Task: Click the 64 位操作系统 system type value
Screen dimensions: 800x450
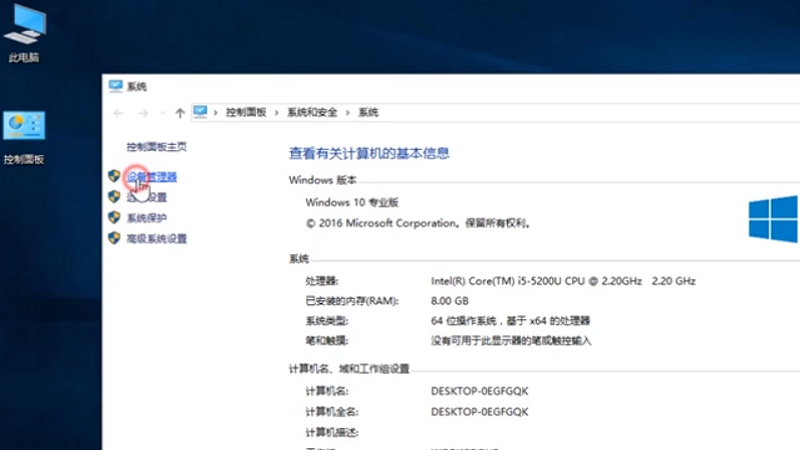Action: coord(510,321)
